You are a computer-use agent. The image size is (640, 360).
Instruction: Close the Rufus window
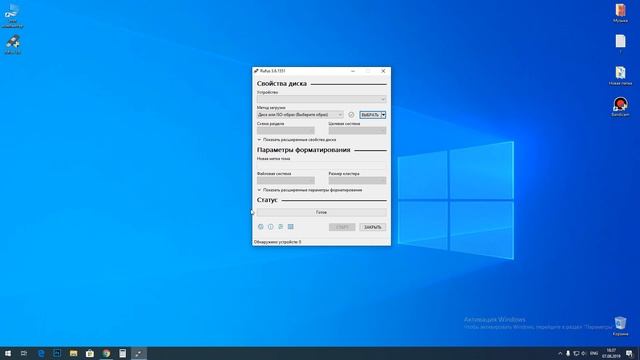(383, 71)
